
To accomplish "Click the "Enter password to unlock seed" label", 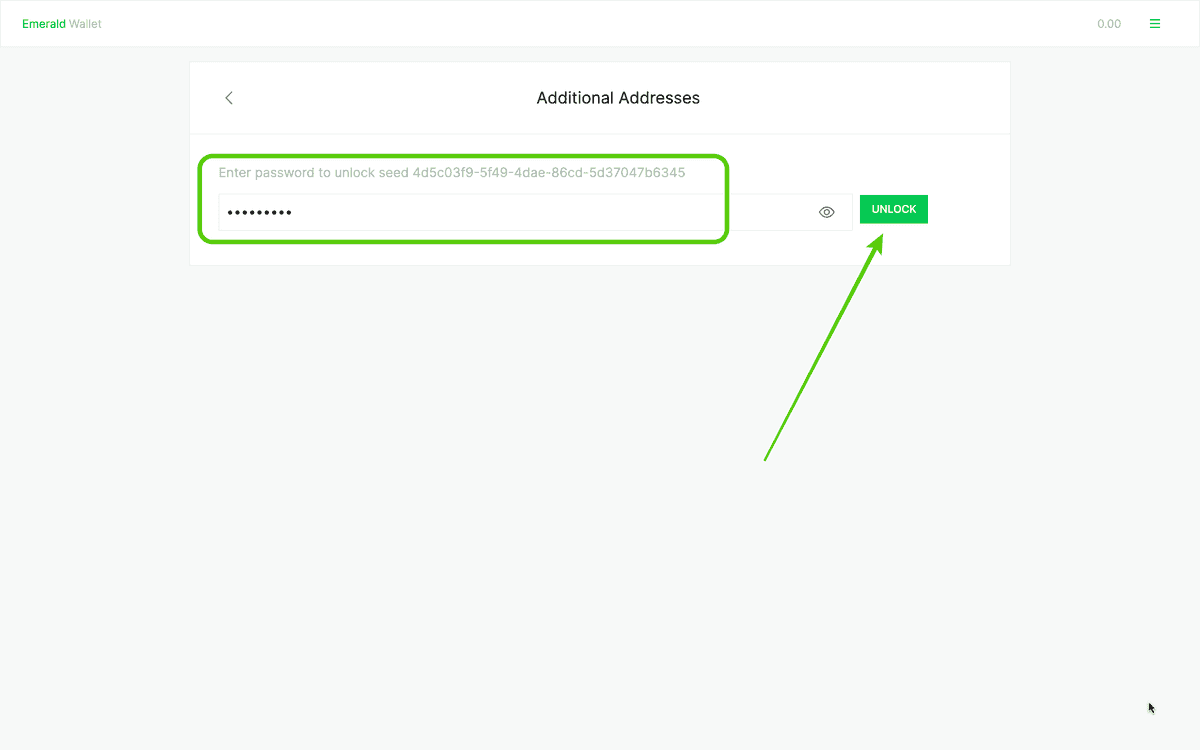I will click(314, 173).
